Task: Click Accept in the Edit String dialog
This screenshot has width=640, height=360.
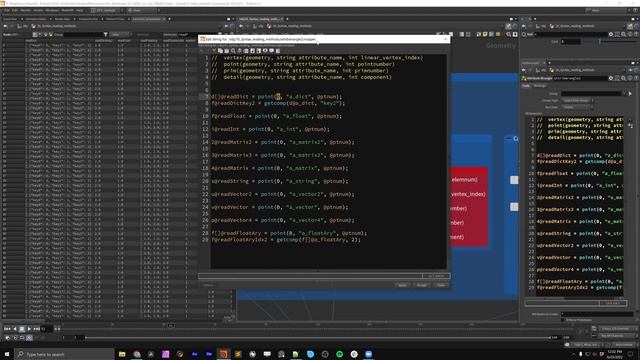Action: pyautogui.click(x=422, y=285)
